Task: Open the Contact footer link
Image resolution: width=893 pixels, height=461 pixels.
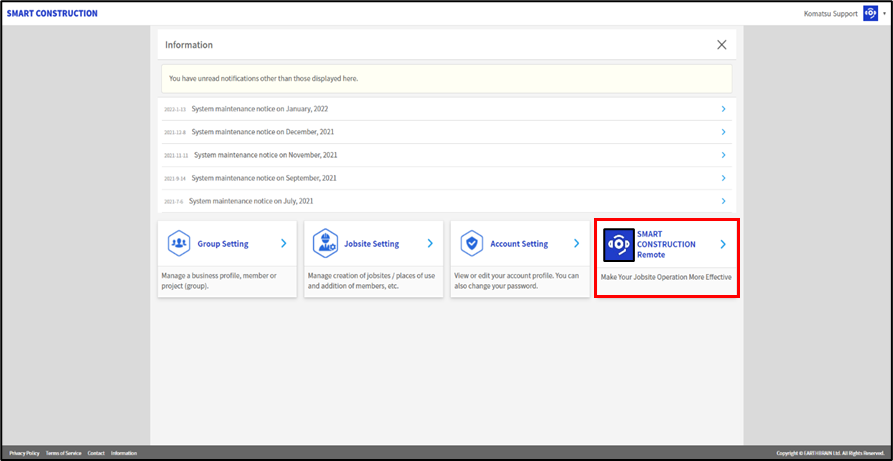Action: click(96, 453)
